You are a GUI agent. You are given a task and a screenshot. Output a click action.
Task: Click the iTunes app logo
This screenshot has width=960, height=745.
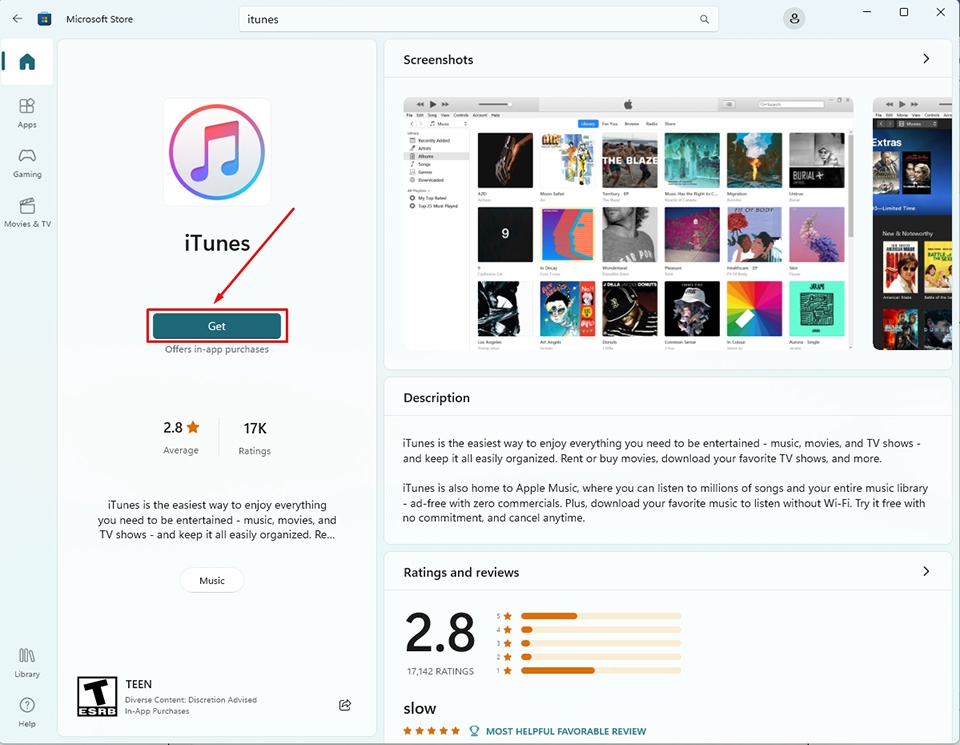217,152
